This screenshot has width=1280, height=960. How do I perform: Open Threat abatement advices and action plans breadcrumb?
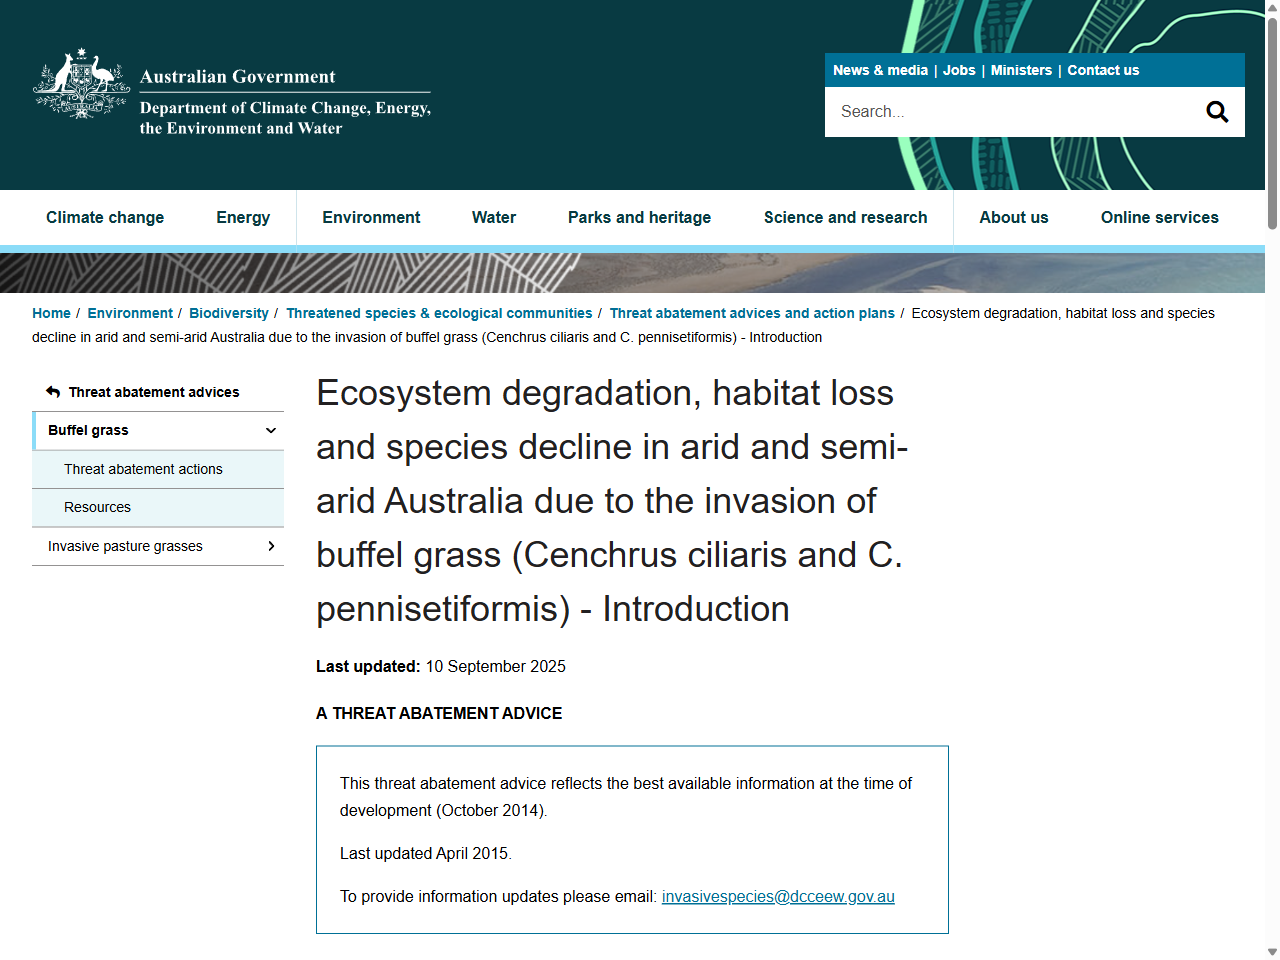(x=752, y=313)
